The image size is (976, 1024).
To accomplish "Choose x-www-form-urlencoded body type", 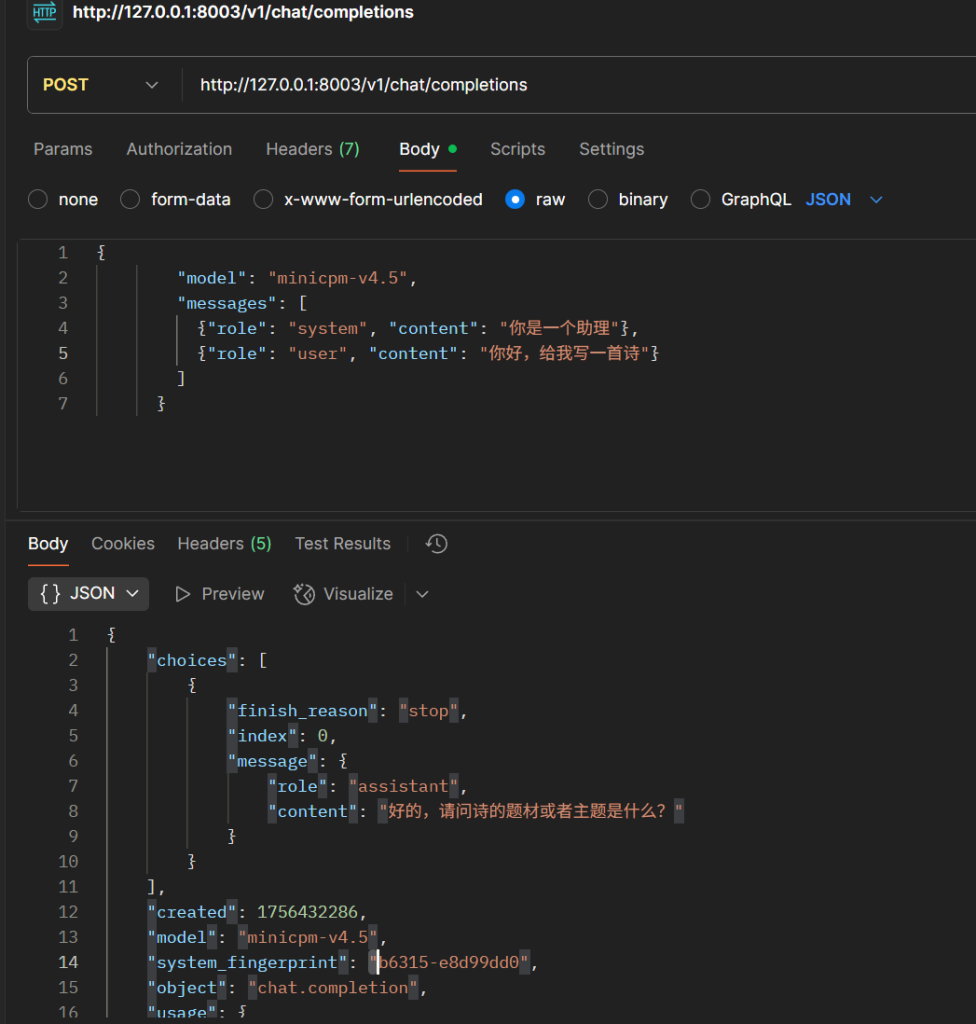I will tap(264, 200).
